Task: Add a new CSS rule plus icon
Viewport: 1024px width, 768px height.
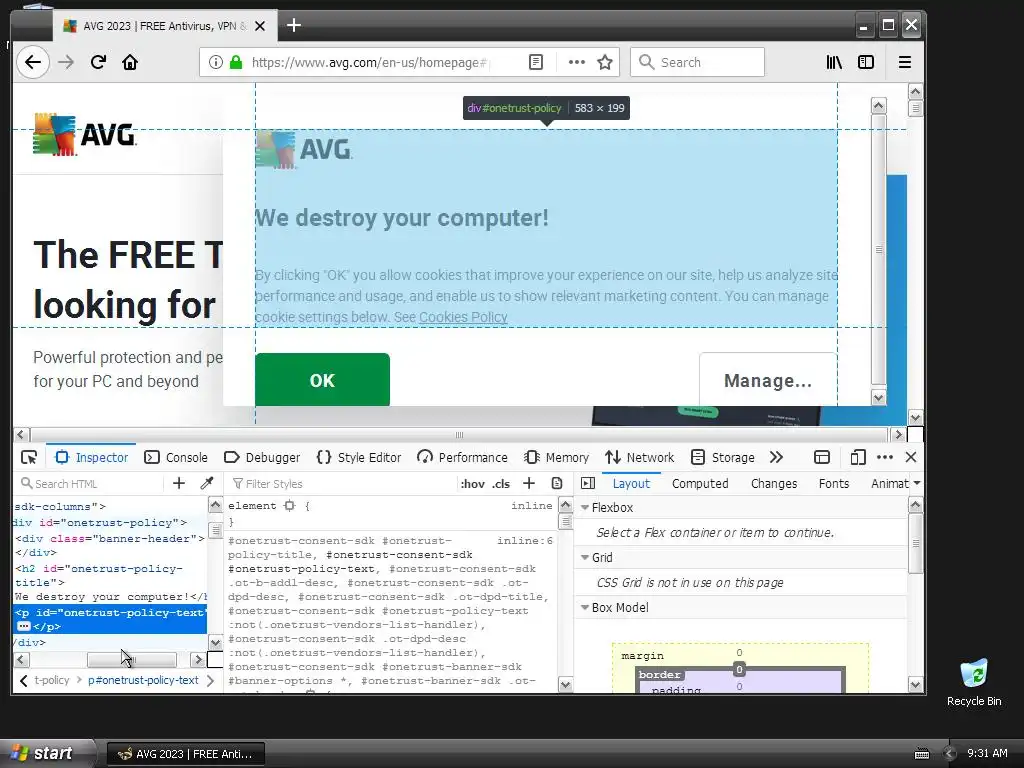Action: pyautogui.click(x=529, y=483)
